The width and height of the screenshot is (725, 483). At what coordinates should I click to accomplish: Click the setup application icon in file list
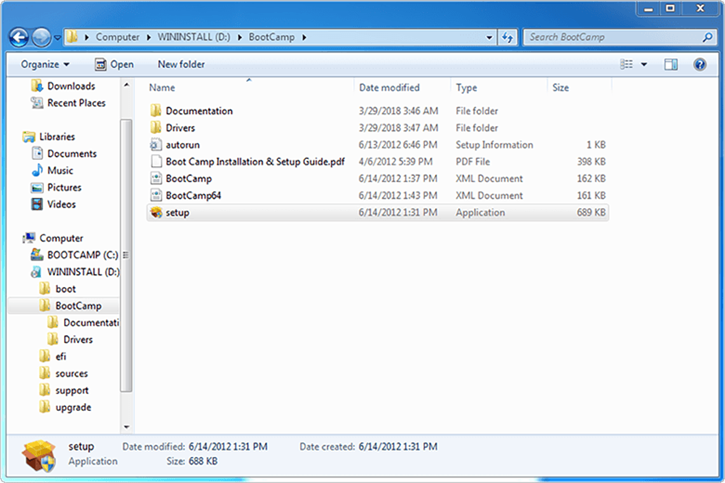pyautogui.click(x=156, y=212)
